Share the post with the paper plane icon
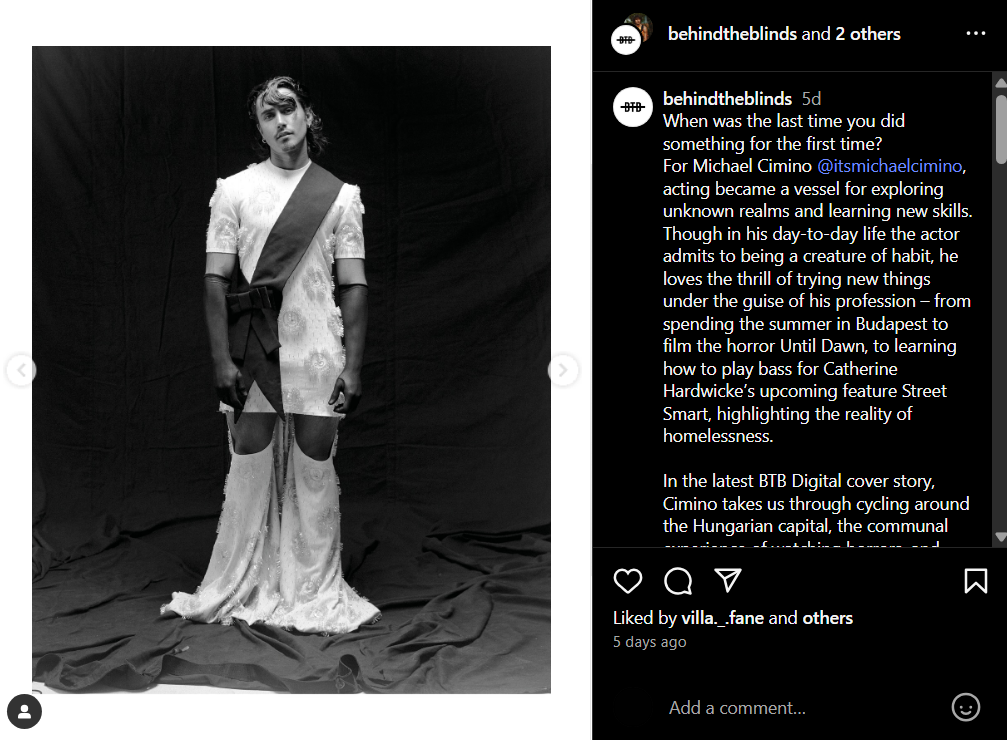This screenshot has width=1007, height=740. tap(728, 580)
